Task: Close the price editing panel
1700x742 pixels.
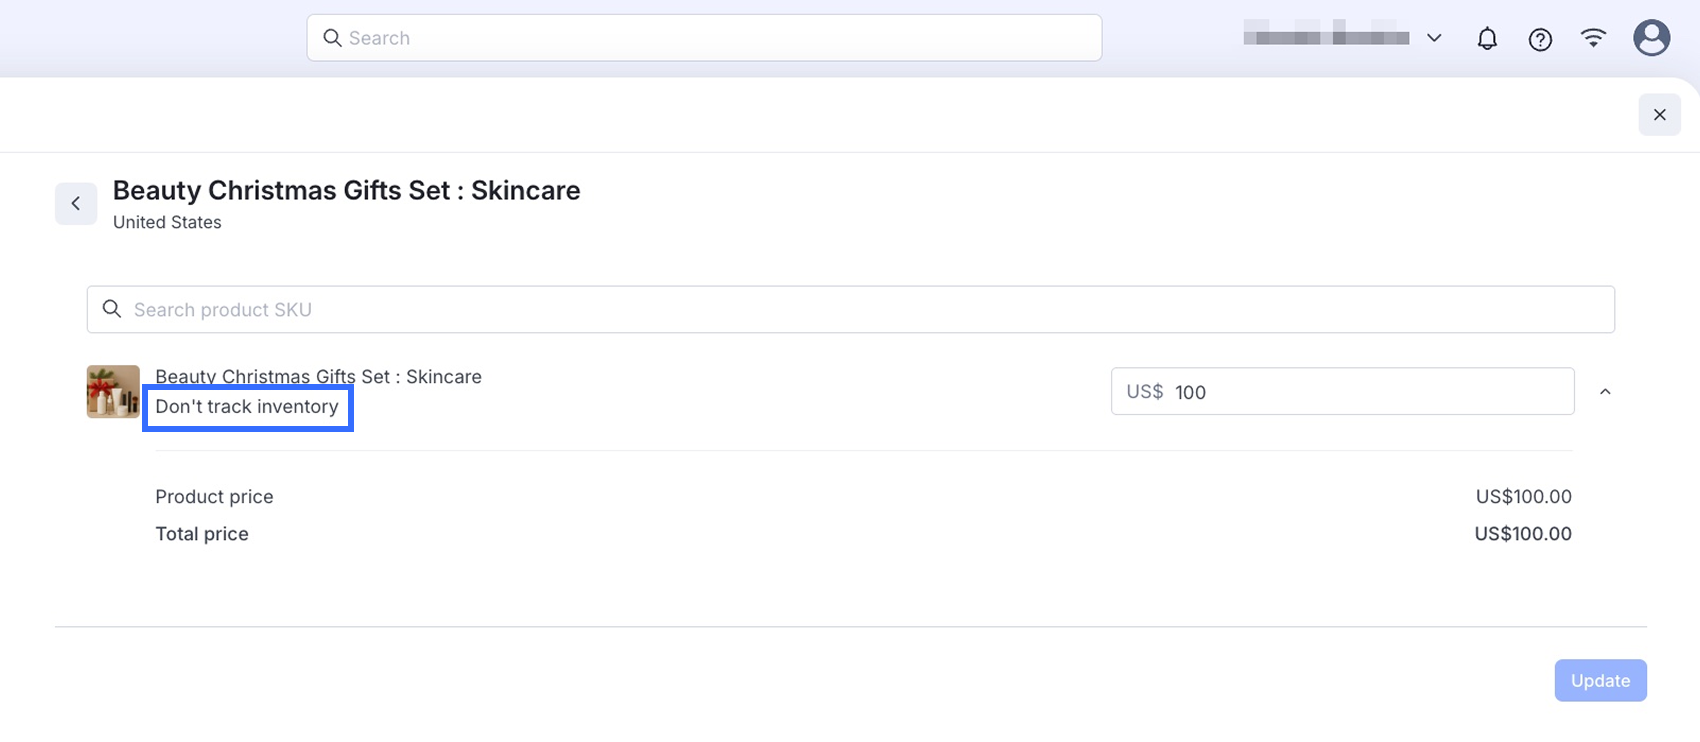Action: (x=1659, y=115)
